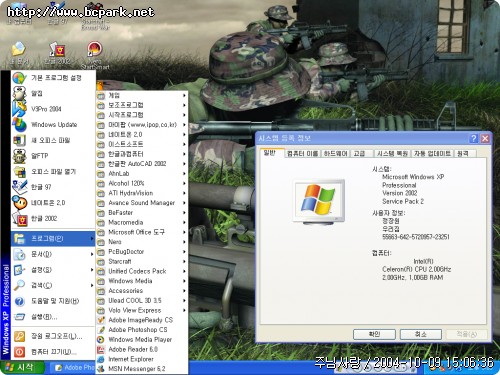
Task: Open V3Pro 2004 from the Start menu
Action: click(x=53, y=109)
